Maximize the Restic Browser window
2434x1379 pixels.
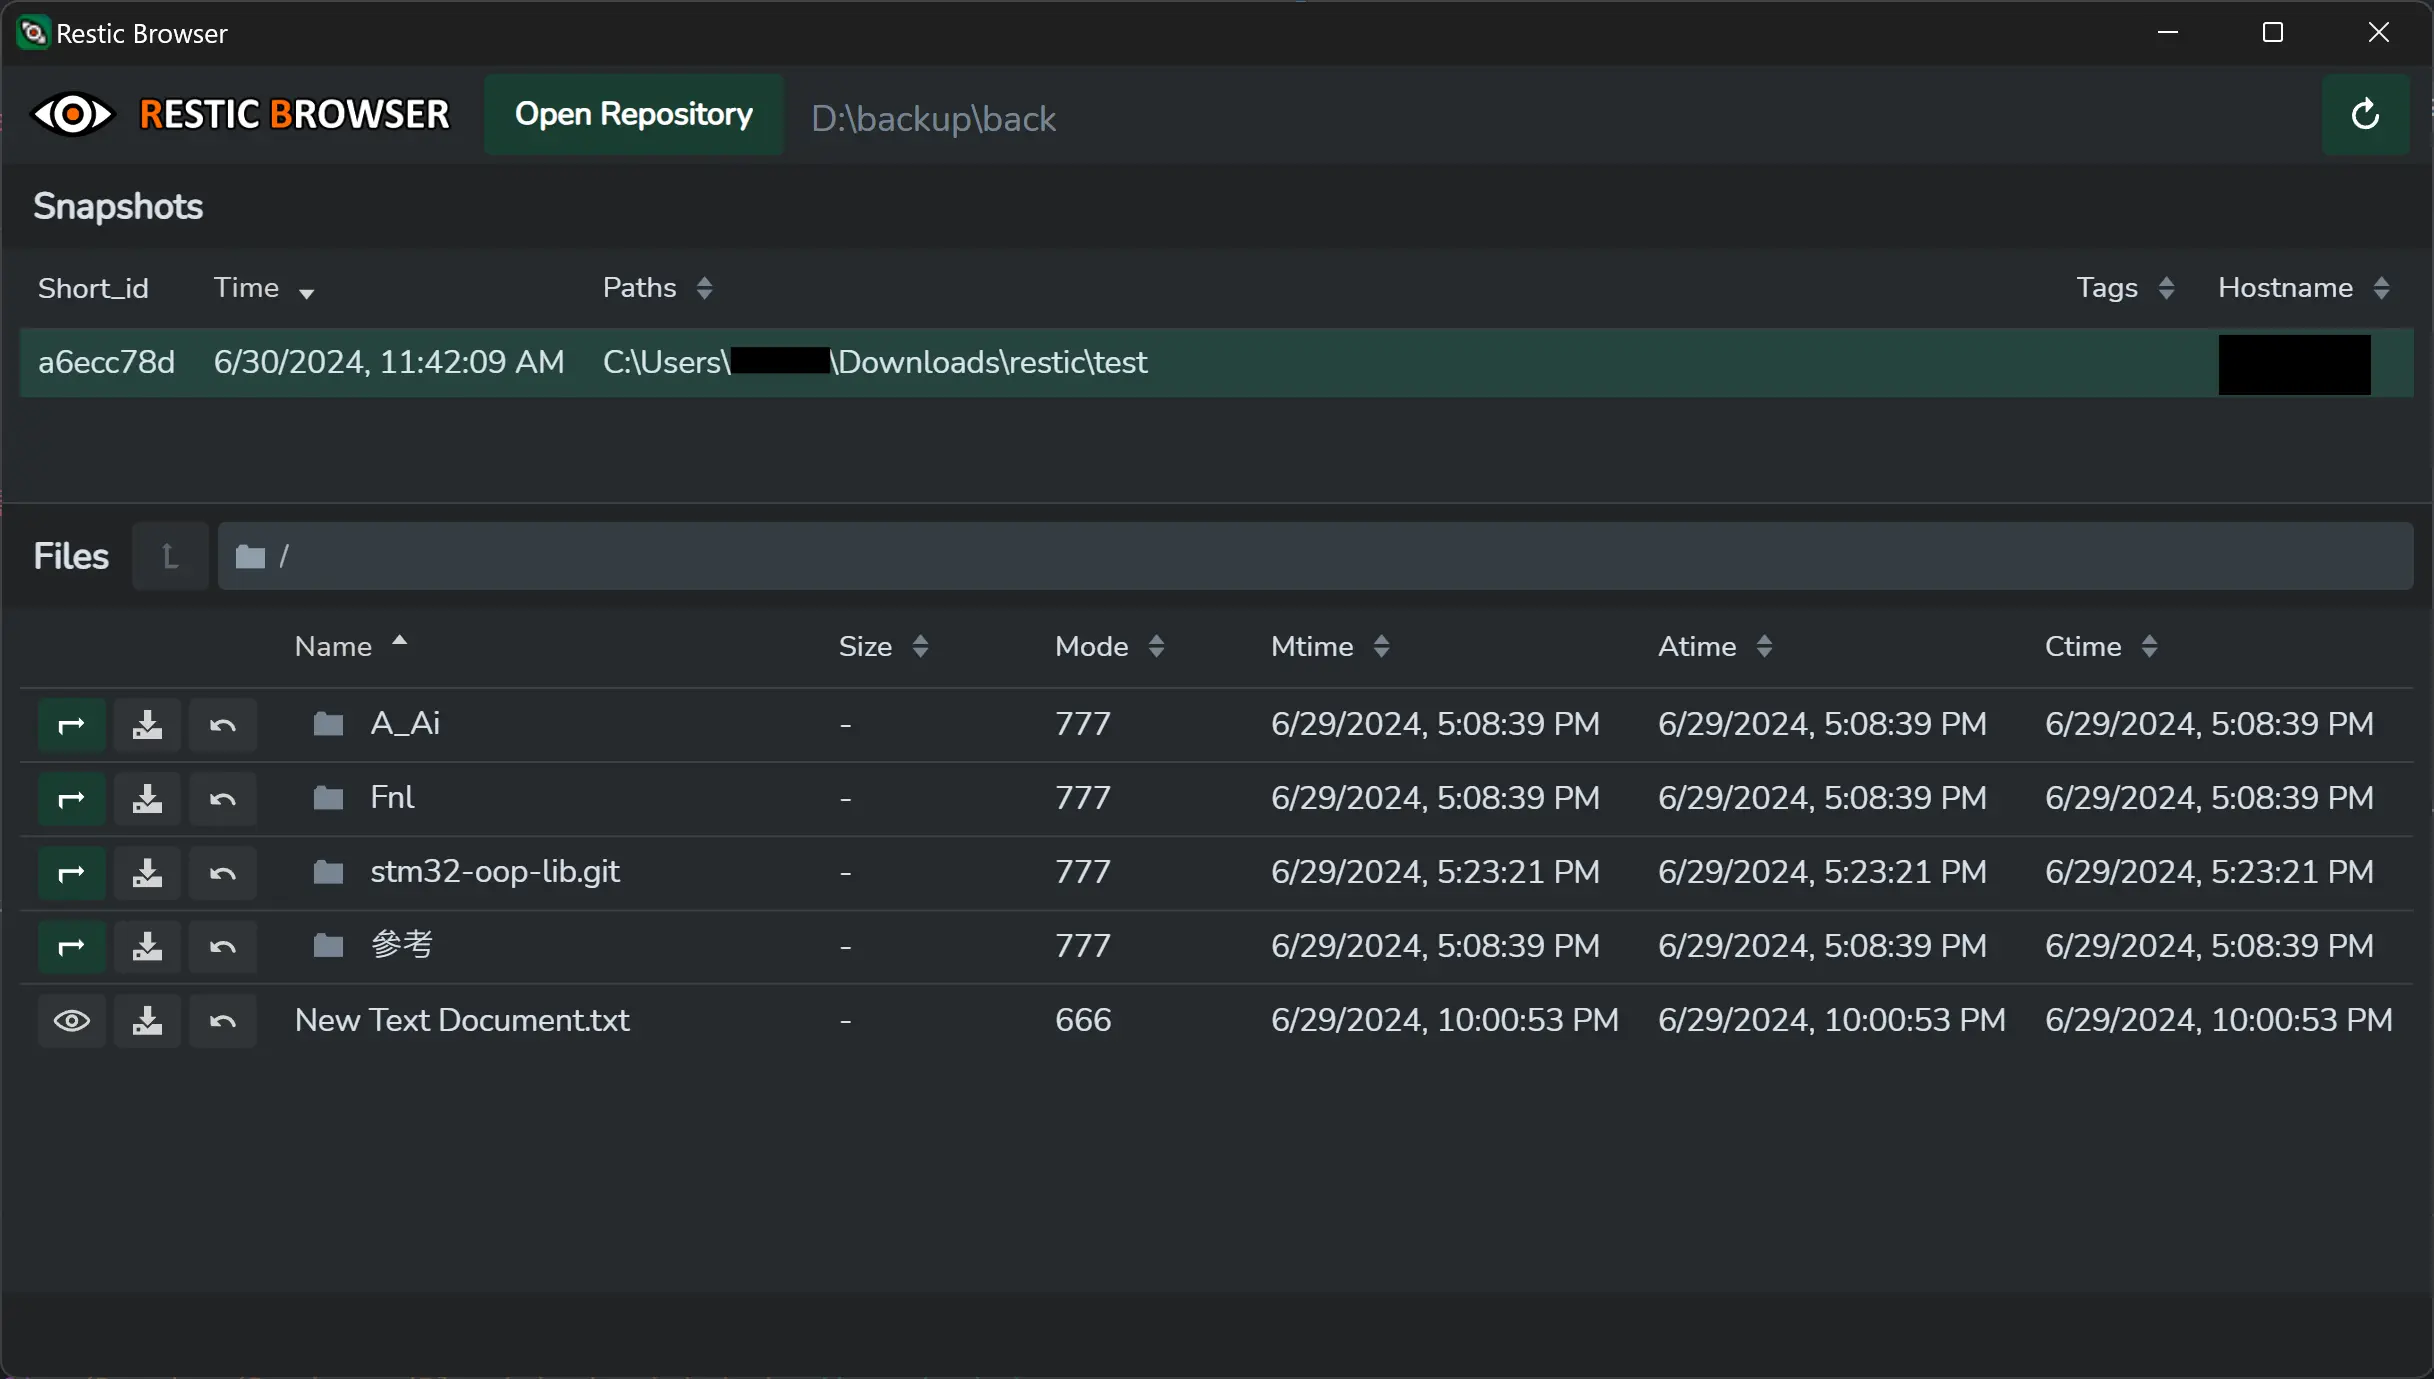coord(2273,33)
